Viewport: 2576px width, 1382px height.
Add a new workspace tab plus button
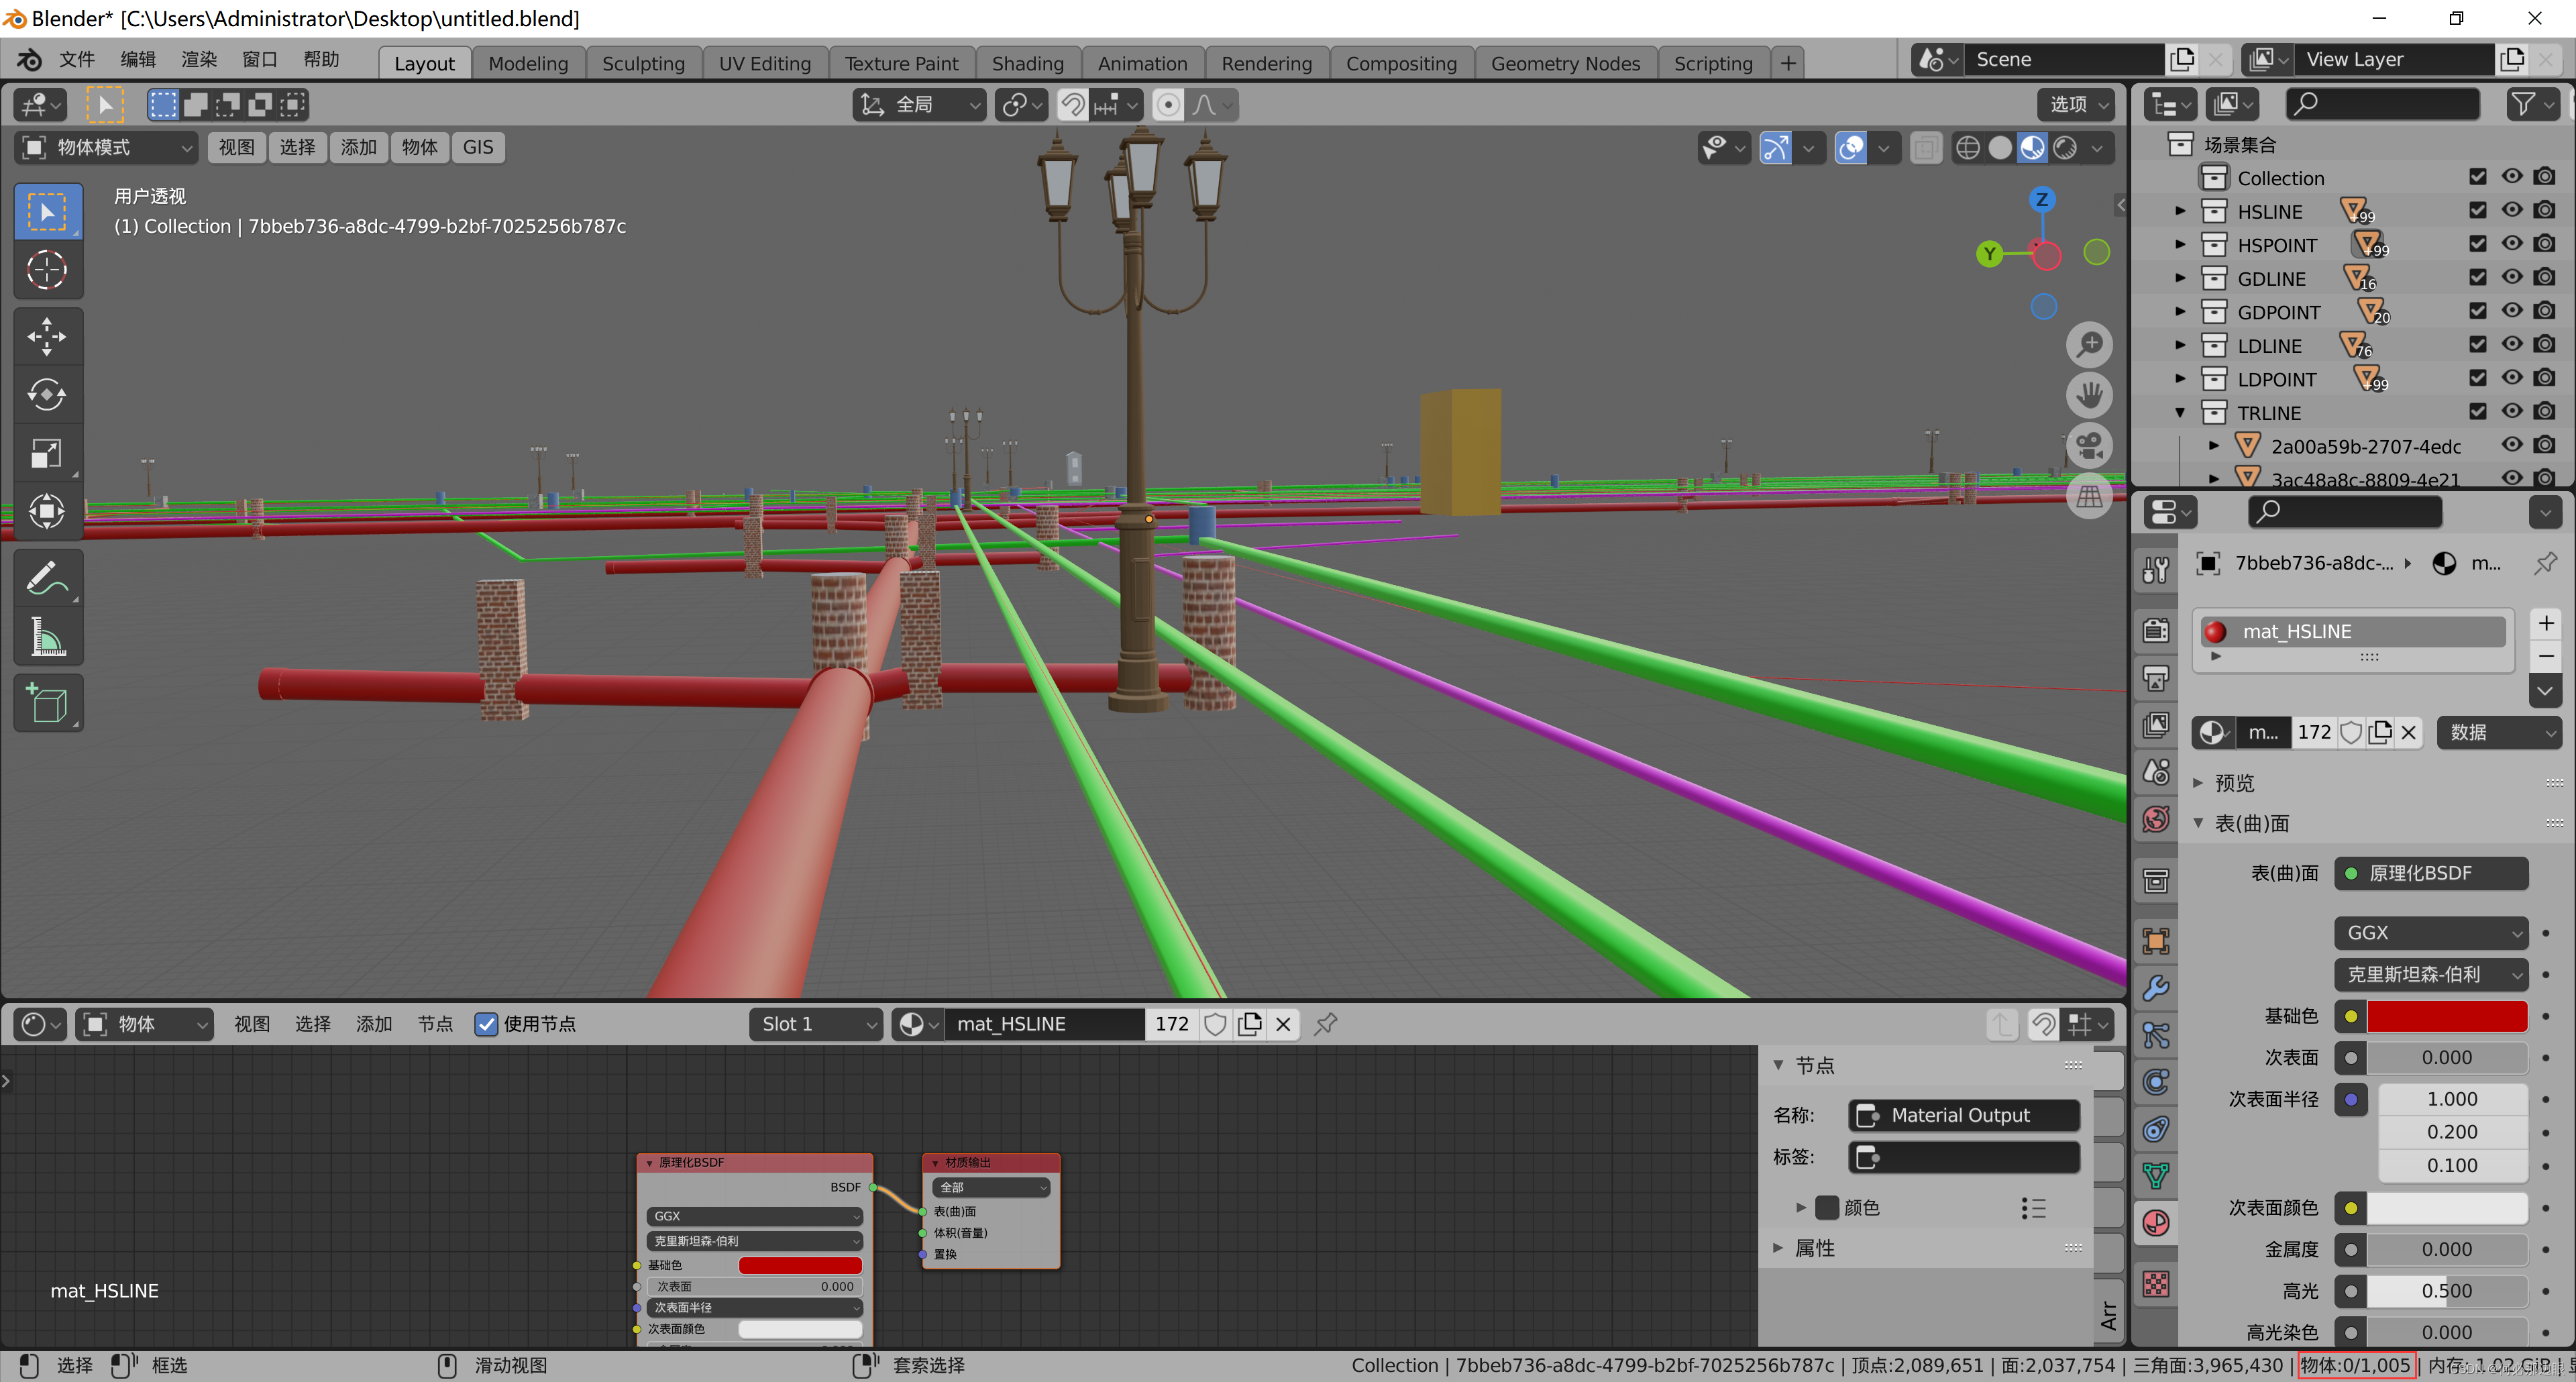(1788, 63)
